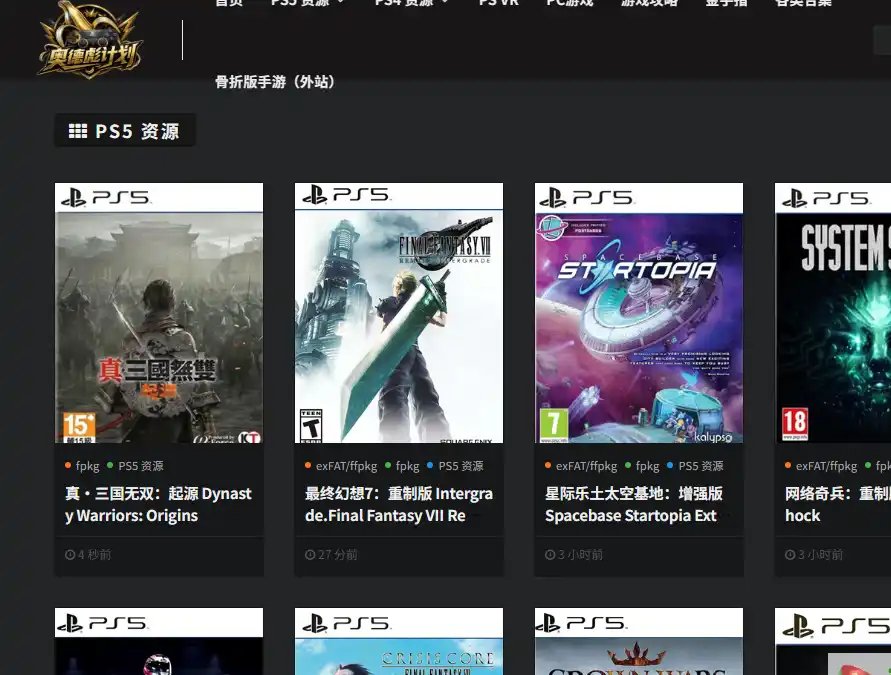The image size is (891, 675).
Task: Click the orange dot beside fpkg on 真·三国无双 card
Action: tap(68, 465)
